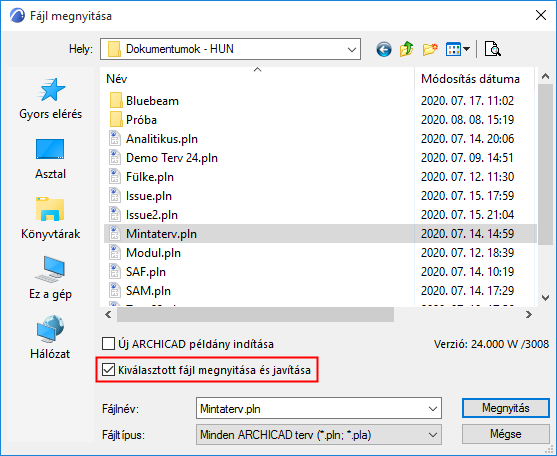Select the Demo Terv 24.pln file
Screen dimensions: 557x456
click(172, 158)
